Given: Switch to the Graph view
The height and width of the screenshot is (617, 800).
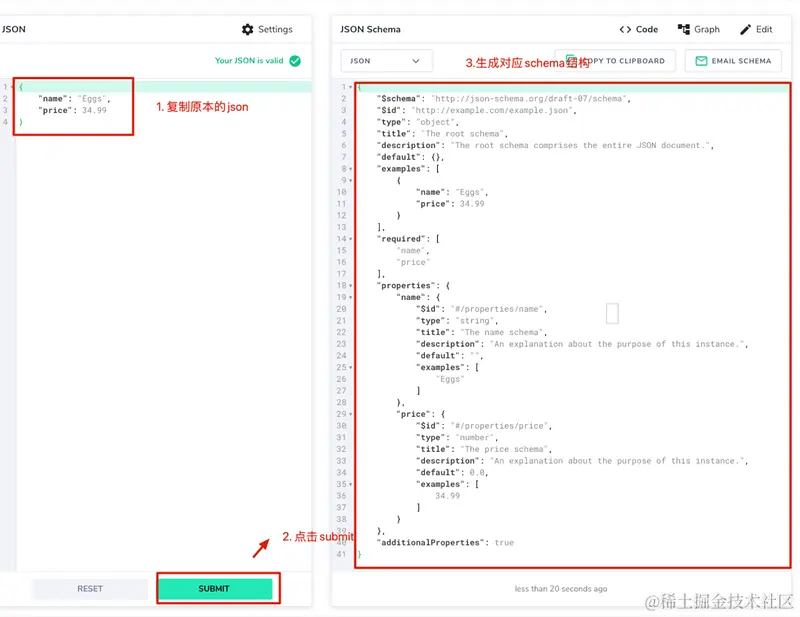Looking at the screenshot, I should pos(698,29).
